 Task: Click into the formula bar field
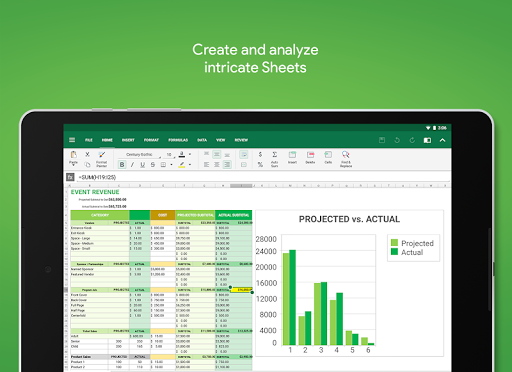point(263,177)
